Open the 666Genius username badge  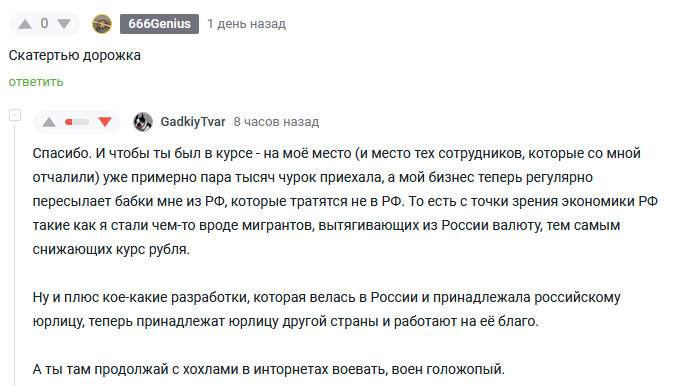tap(159, 24)
